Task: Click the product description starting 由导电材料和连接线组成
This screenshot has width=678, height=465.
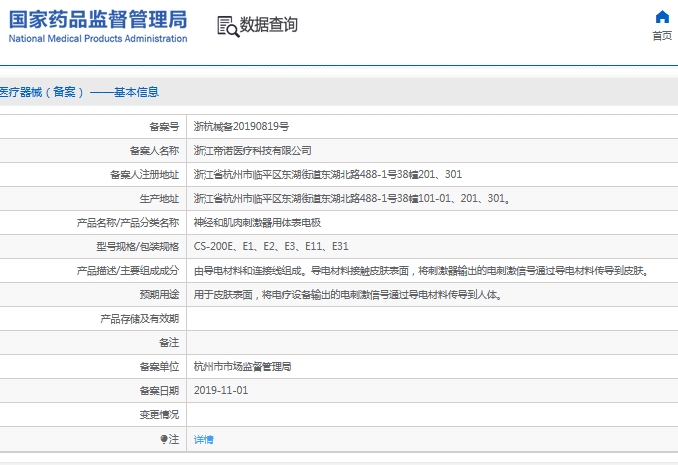Action: tap(422, 271)
